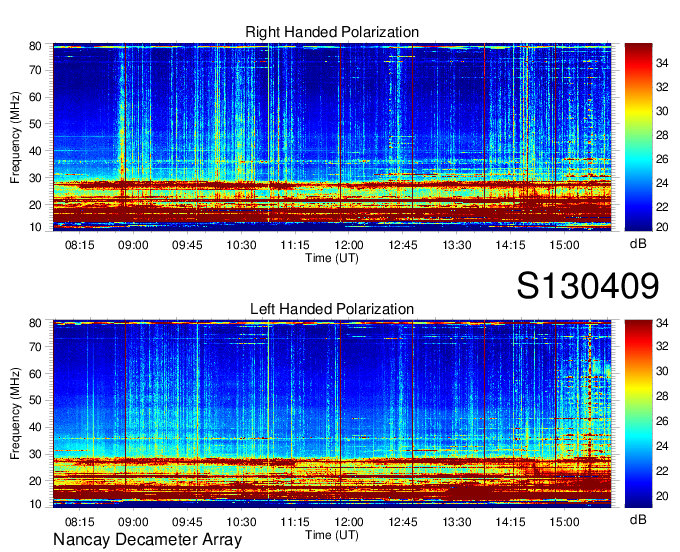Viewport: 680px width, 552px height.
Task: Click the 15:00 time tick under Right Handed plot
Action: click(564, 245)
